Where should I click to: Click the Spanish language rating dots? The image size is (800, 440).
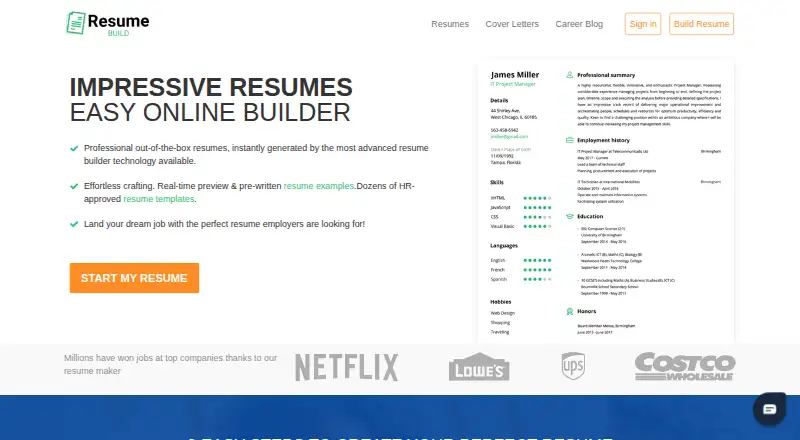coord(537,279)
